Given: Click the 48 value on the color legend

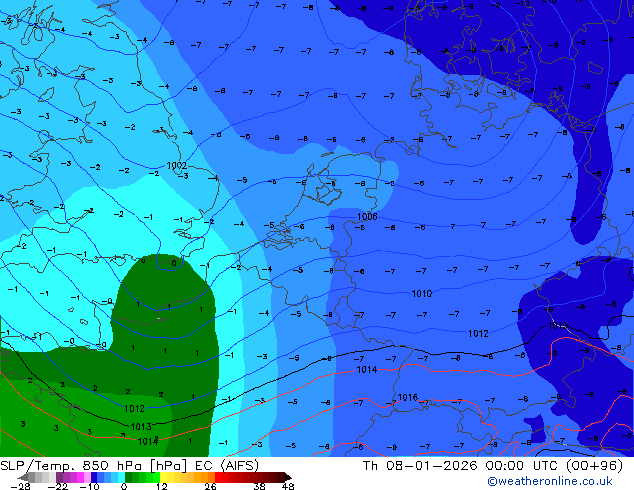Looking at the screenshot, I should [x=288, y=486].
